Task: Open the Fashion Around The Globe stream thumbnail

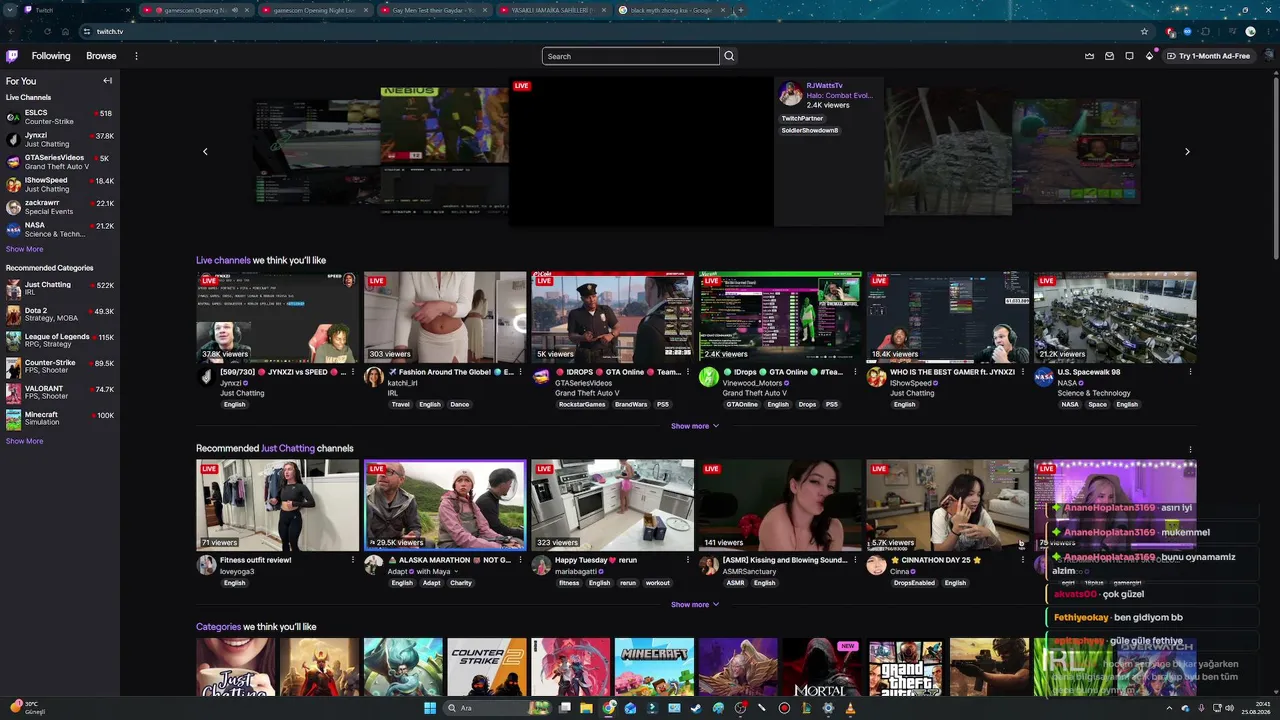Action: [x=445, y=317]
